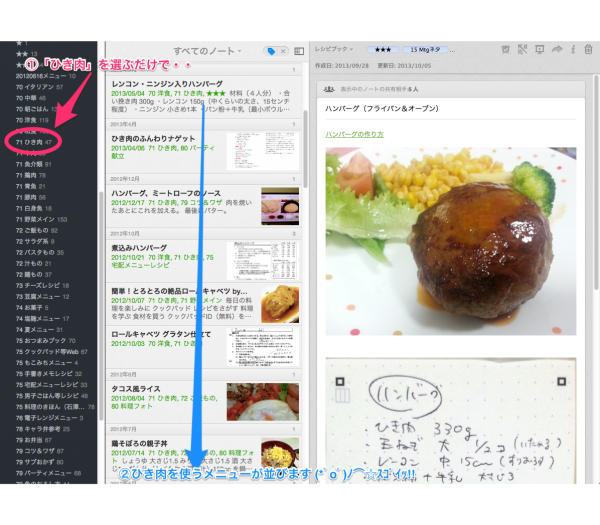
Task: Select the 74 お菓子 tag
Action: [x=32, y=308]
